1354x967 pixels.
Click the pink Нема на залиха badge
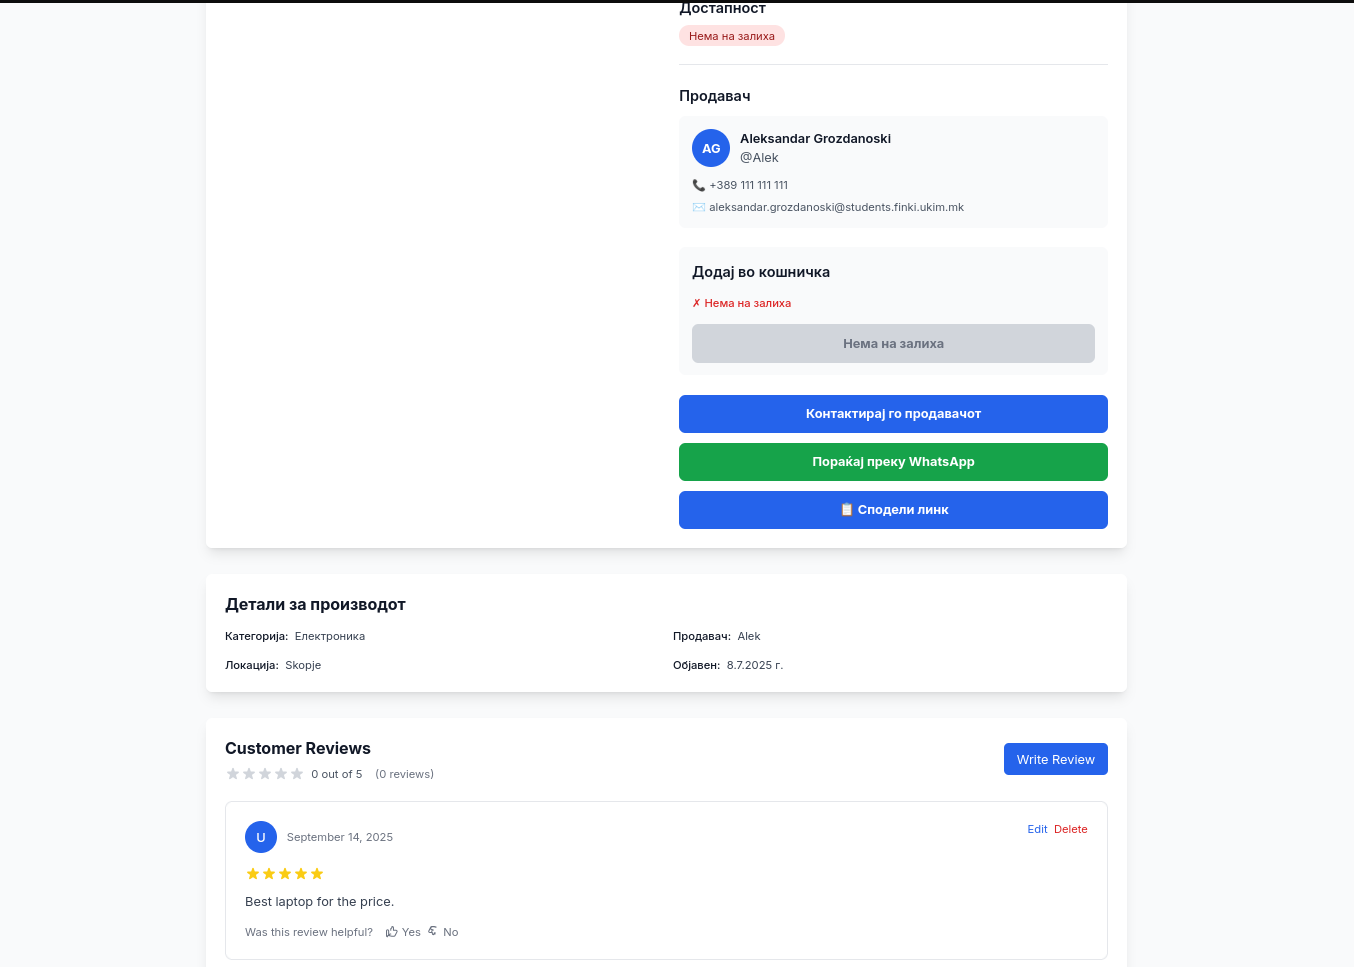click(732, 36)
